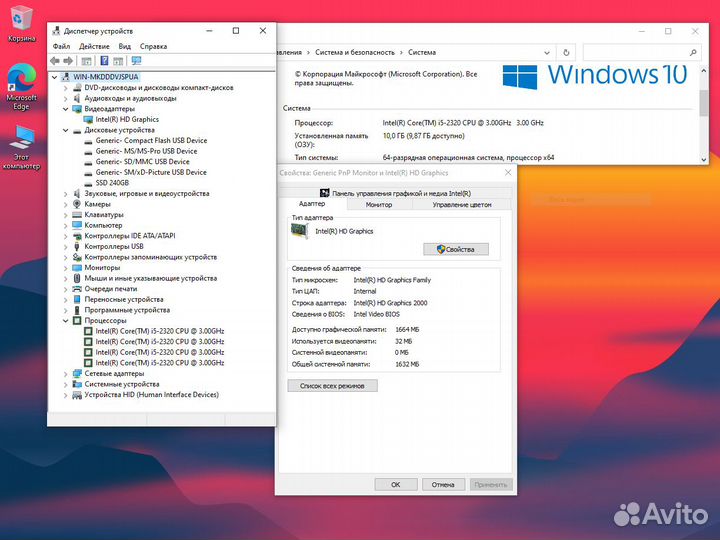This screenshot has height=540, width=720.
Task: Click scroll up arrow in System window
Action: pos(704,71)
